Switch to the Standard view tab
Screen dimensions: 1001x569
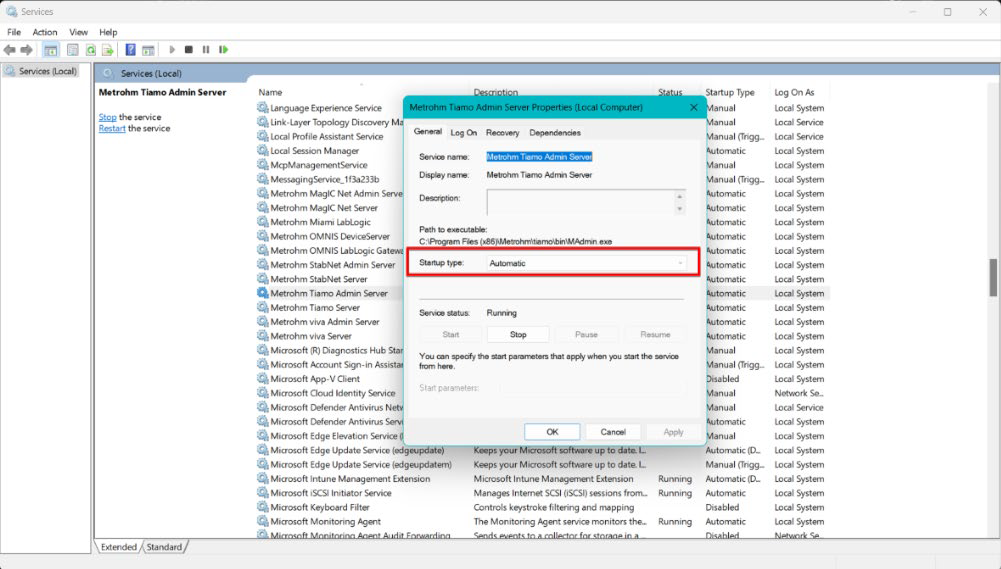click(164, 547)
